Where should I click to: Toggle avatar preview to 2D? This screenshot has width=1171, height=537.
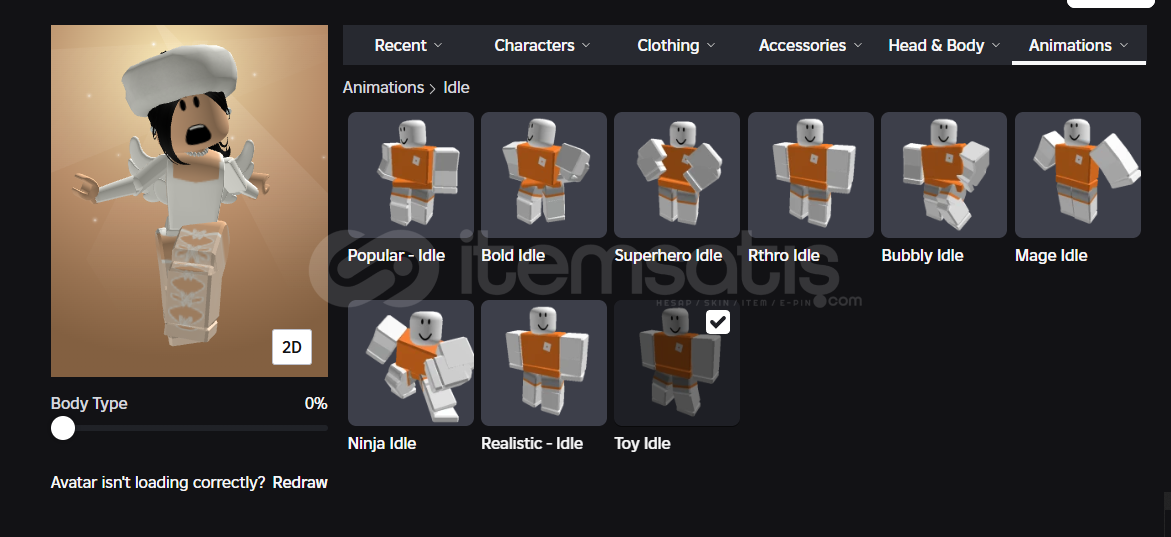[x=291, y=347]
